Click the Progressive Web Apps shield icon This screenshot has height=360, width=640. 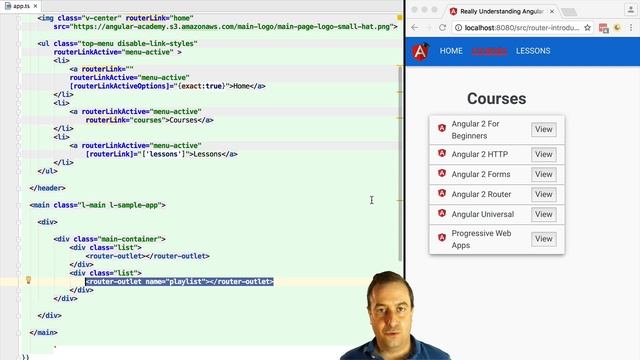442,237
